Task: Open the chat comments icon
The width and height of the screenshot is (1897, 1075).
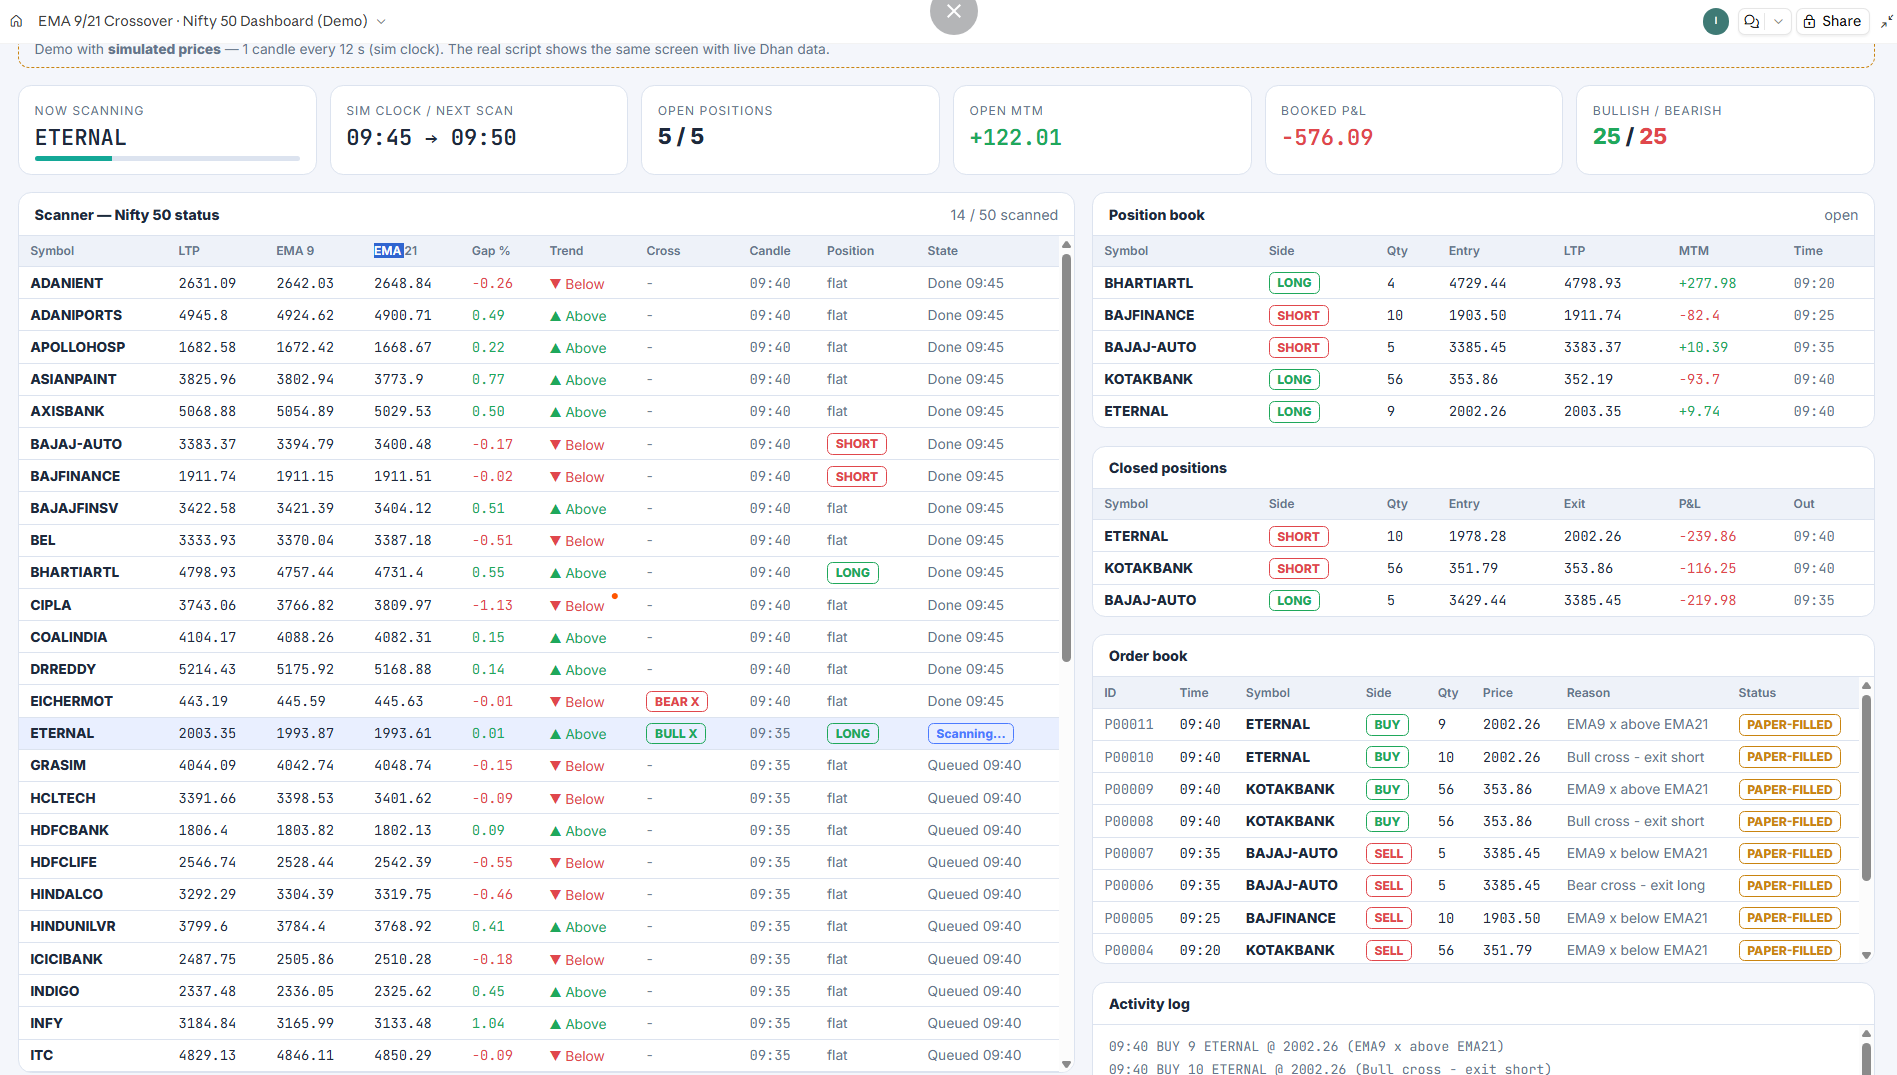Action: (1752, 21)
